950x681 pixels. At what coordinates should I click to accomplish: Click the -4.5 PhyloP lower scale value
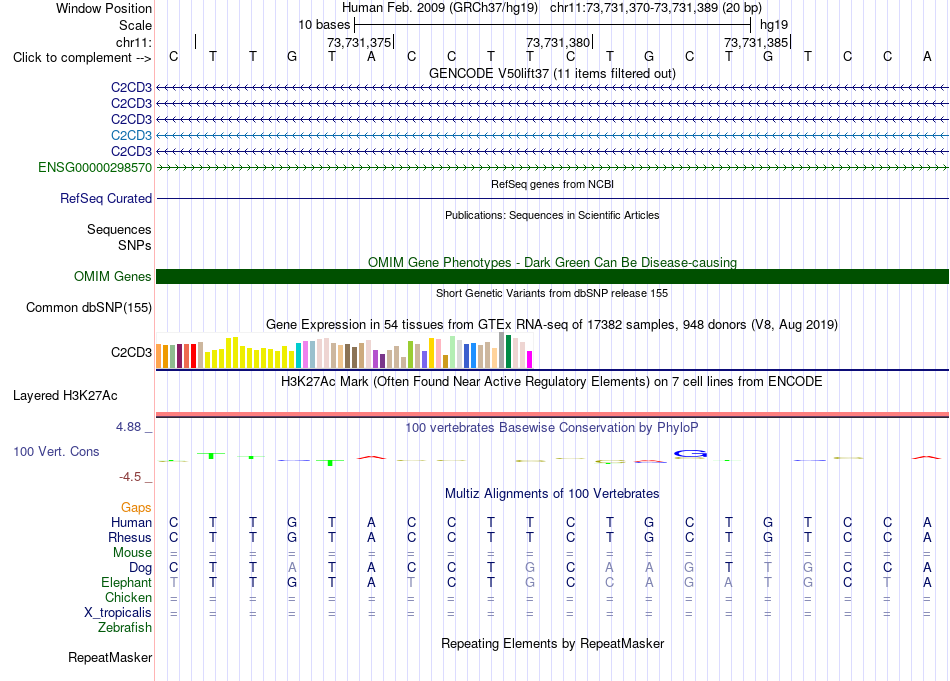tap(130, 477)
